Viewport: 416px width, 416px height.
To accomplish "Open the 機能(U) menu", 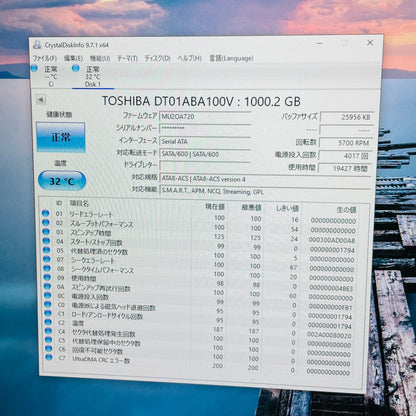I will [100, 58].
